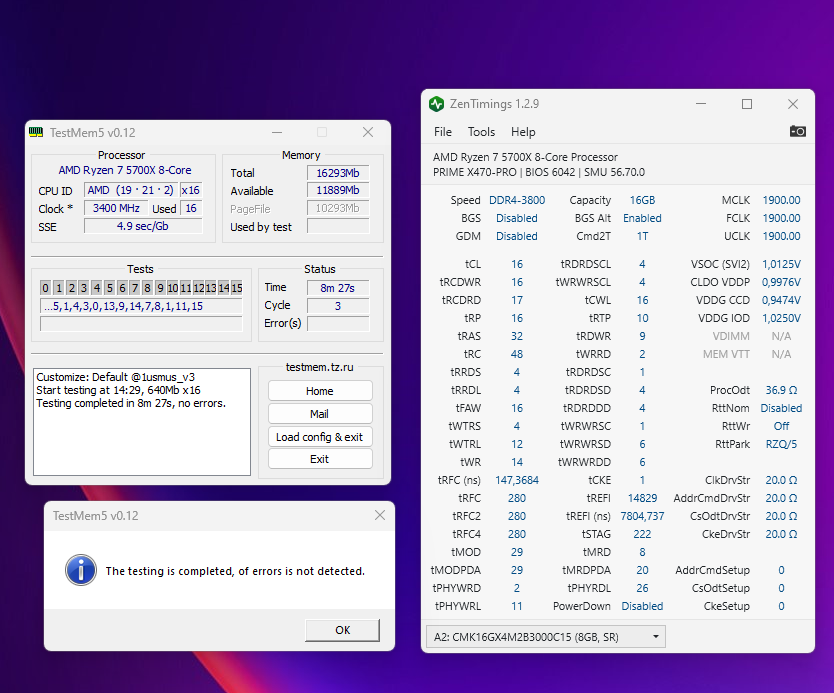Click the Time field showing 8m 27s
Viewport: 834px width, 693px height.
338,288
